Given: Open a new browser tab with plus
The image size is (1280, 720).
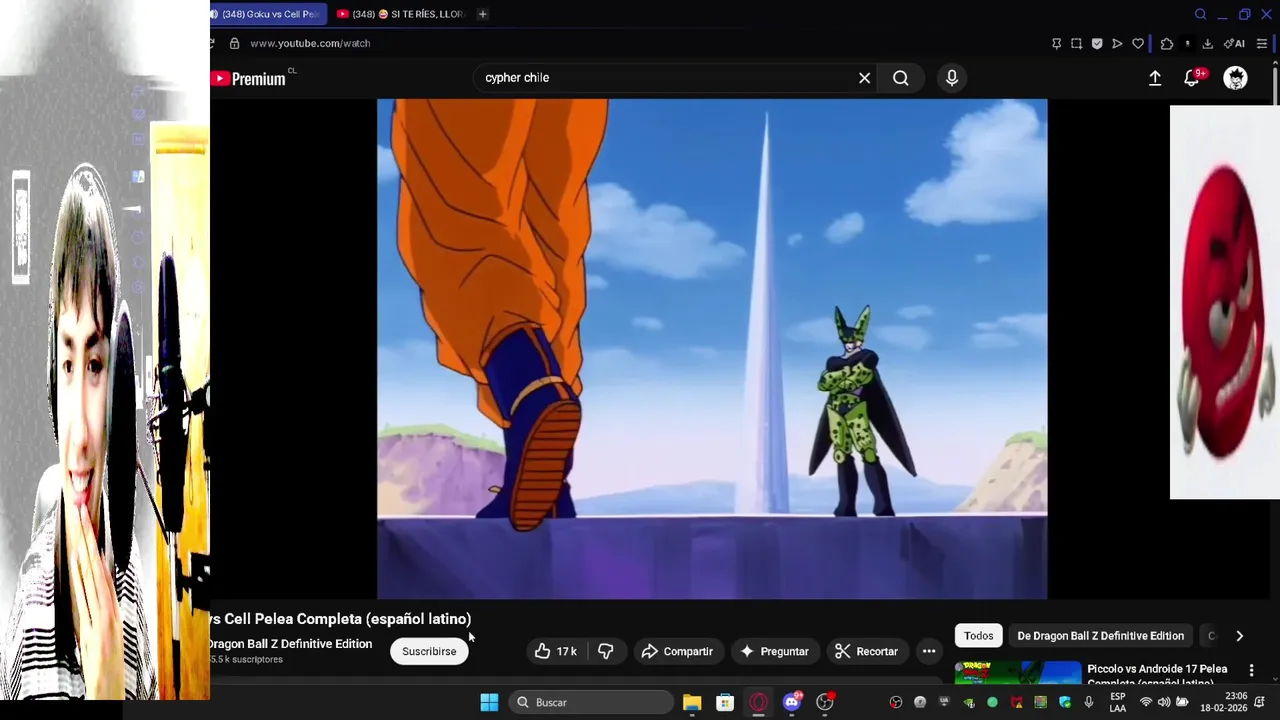Looking at the screenshot, I should (482, 14).
